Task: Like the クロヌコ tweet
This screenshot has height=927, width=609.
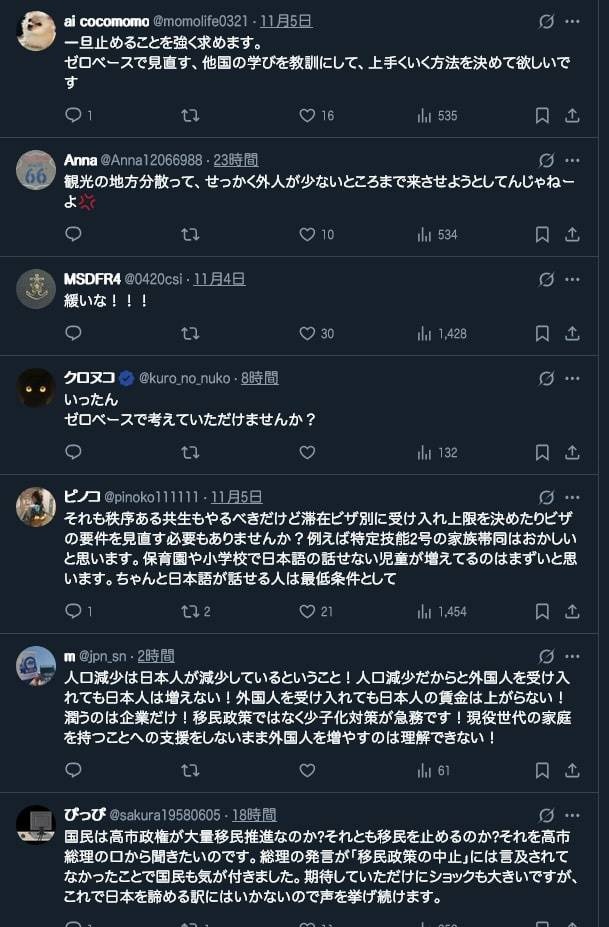Action: click(x=307, y=452)
